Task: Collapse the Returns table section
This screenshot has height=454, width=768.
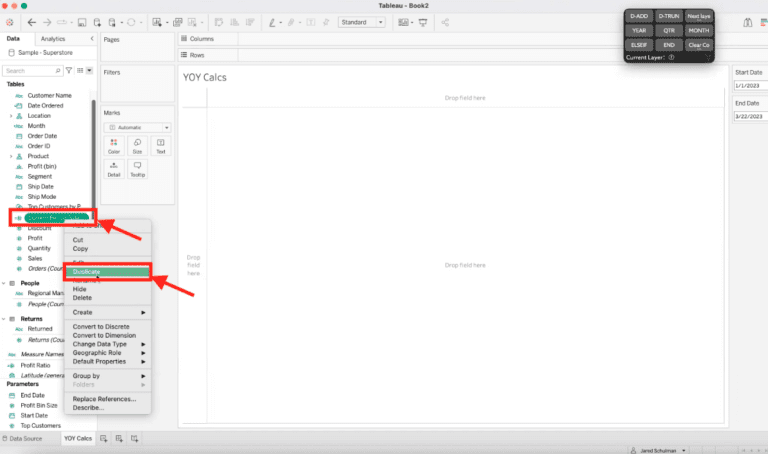Action: [x=4, y=319]
